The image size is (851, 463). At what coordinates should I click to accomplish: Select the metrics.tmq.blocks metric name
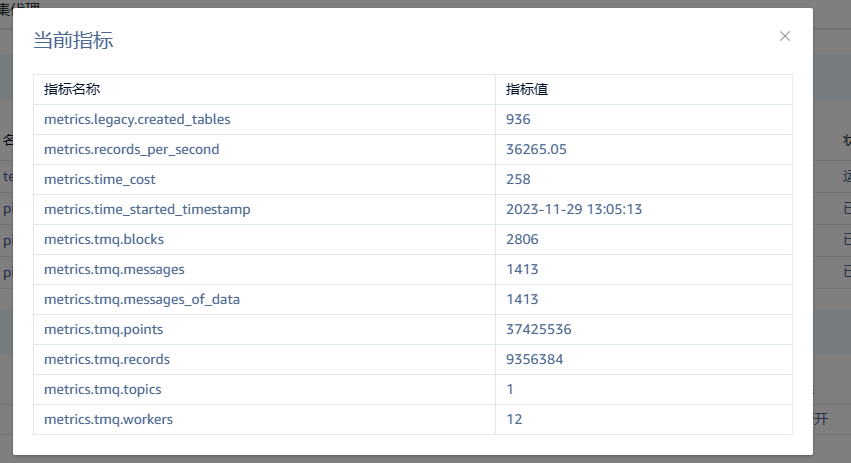(x=104, y=239)
